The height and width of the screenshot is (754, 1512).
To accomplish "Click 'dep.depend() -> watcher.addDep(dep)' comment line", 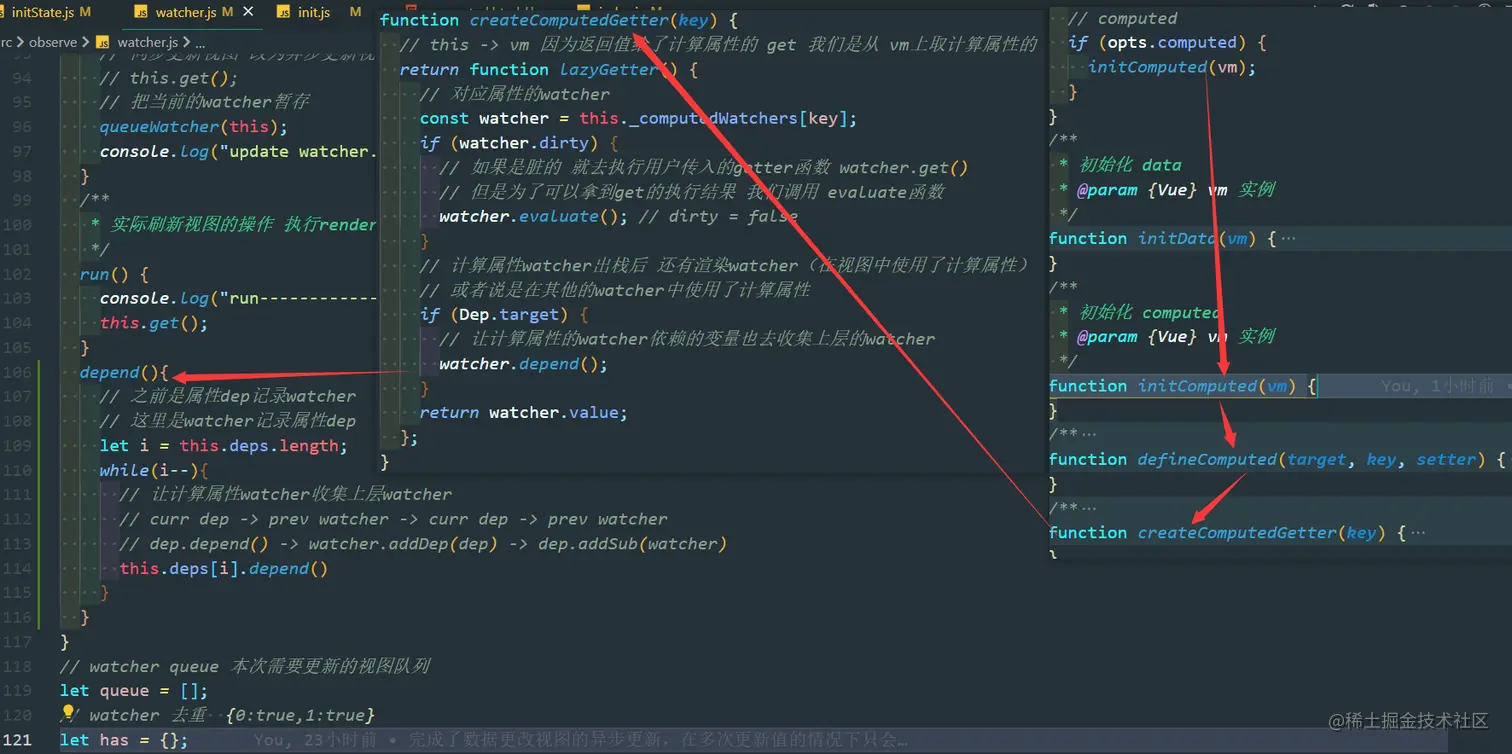I will (x=423, y=544).
